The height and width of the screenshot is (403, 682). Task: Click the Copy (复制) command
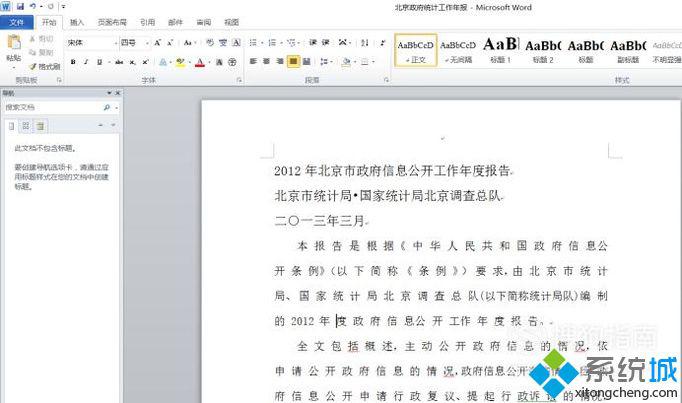42,53
